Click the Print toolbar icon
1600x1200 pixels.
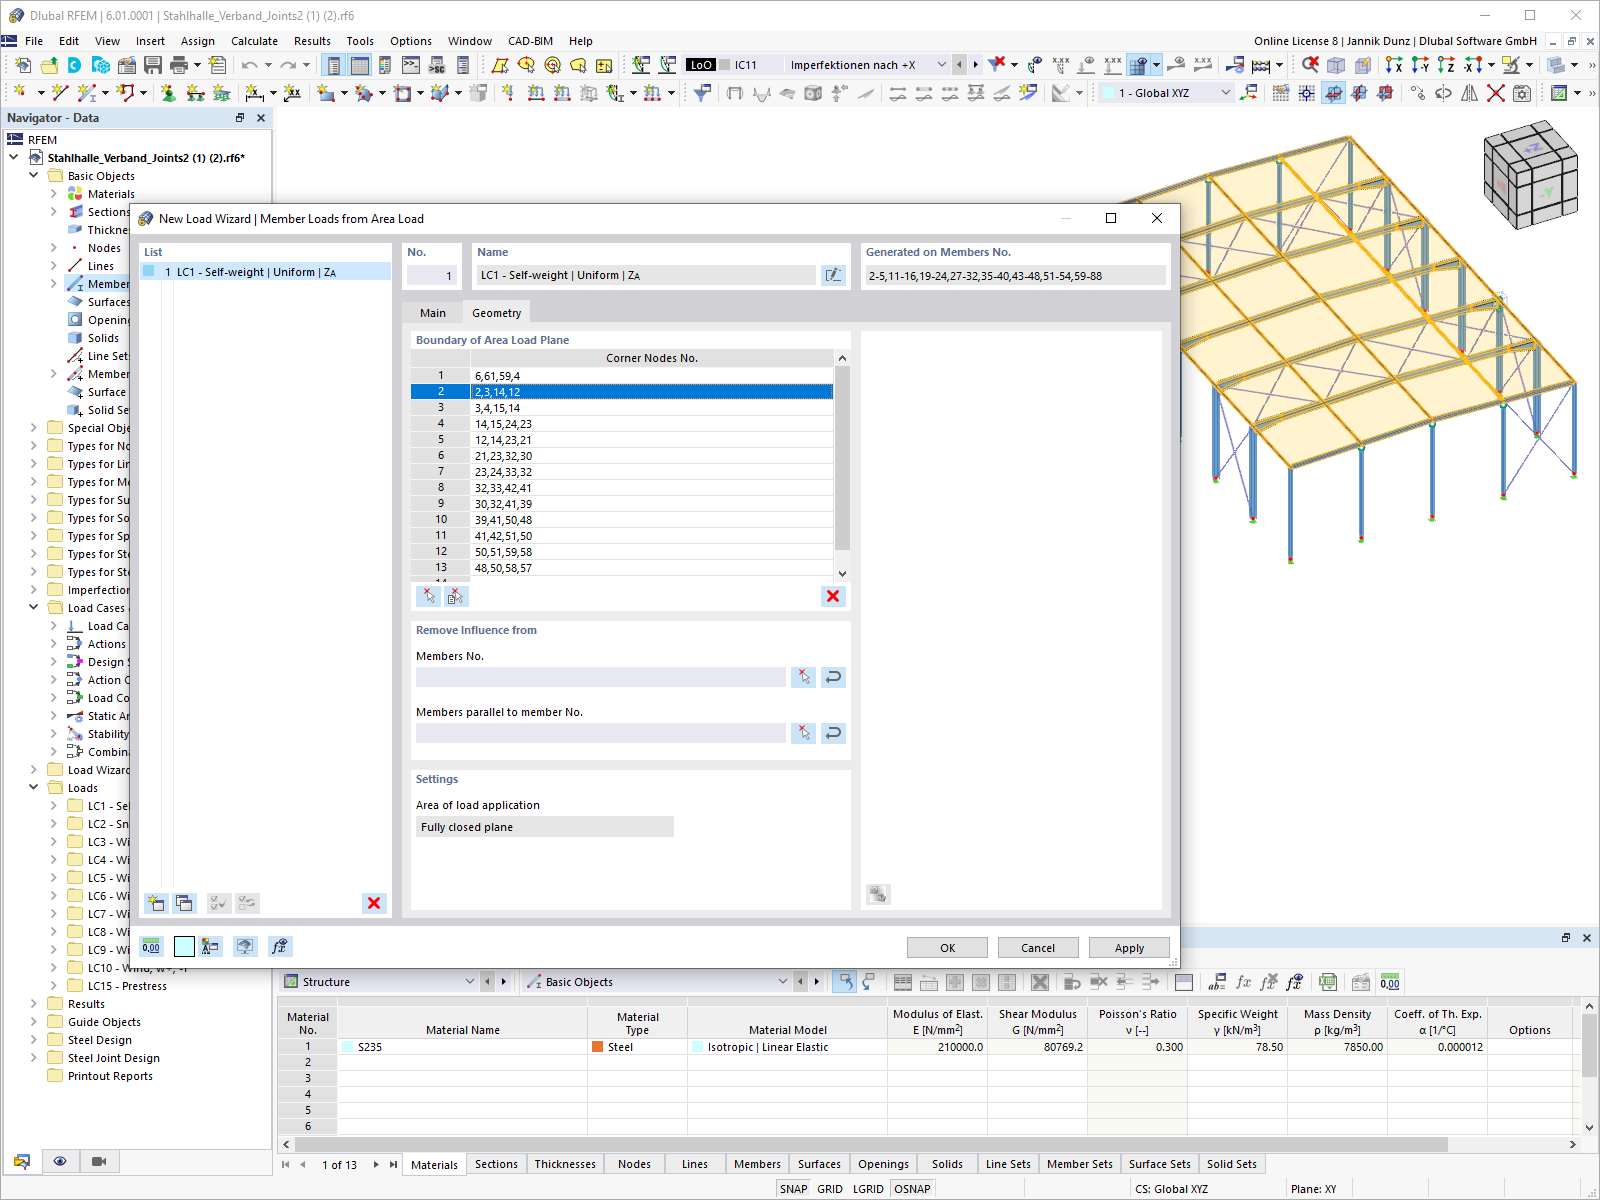pos(179,65)
